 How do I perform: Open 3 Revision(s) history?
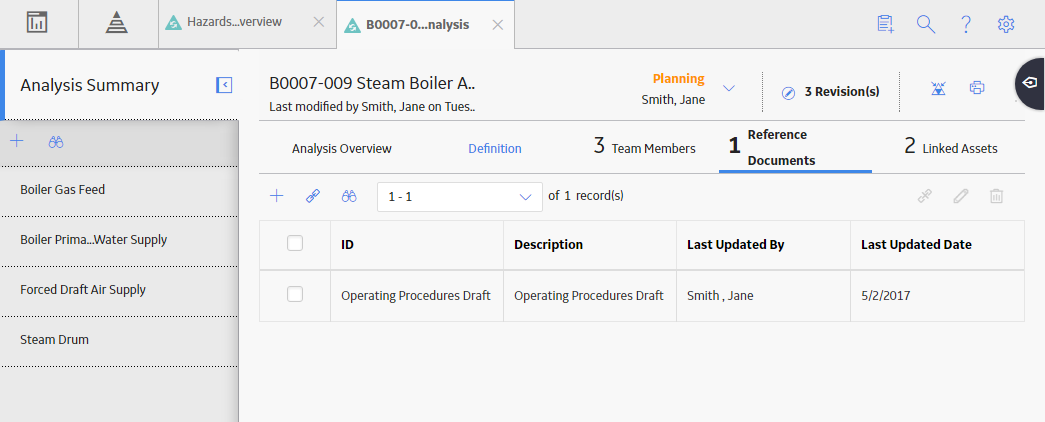point(830,92)
